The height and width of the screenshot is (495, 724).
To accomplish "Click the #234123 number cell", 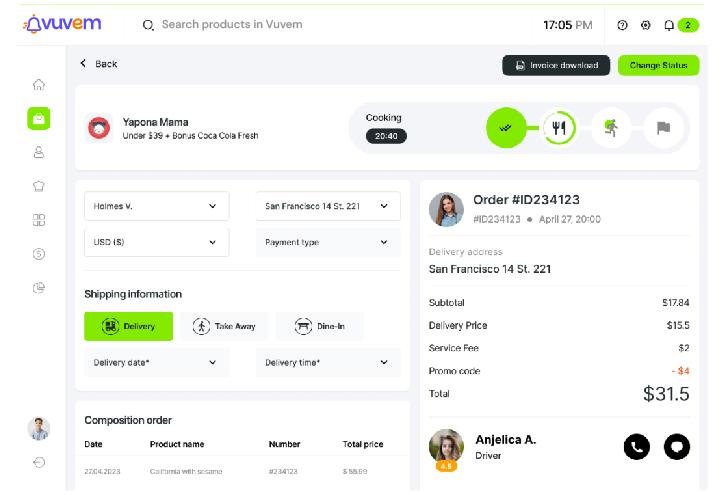I will (x=283, y=471).
